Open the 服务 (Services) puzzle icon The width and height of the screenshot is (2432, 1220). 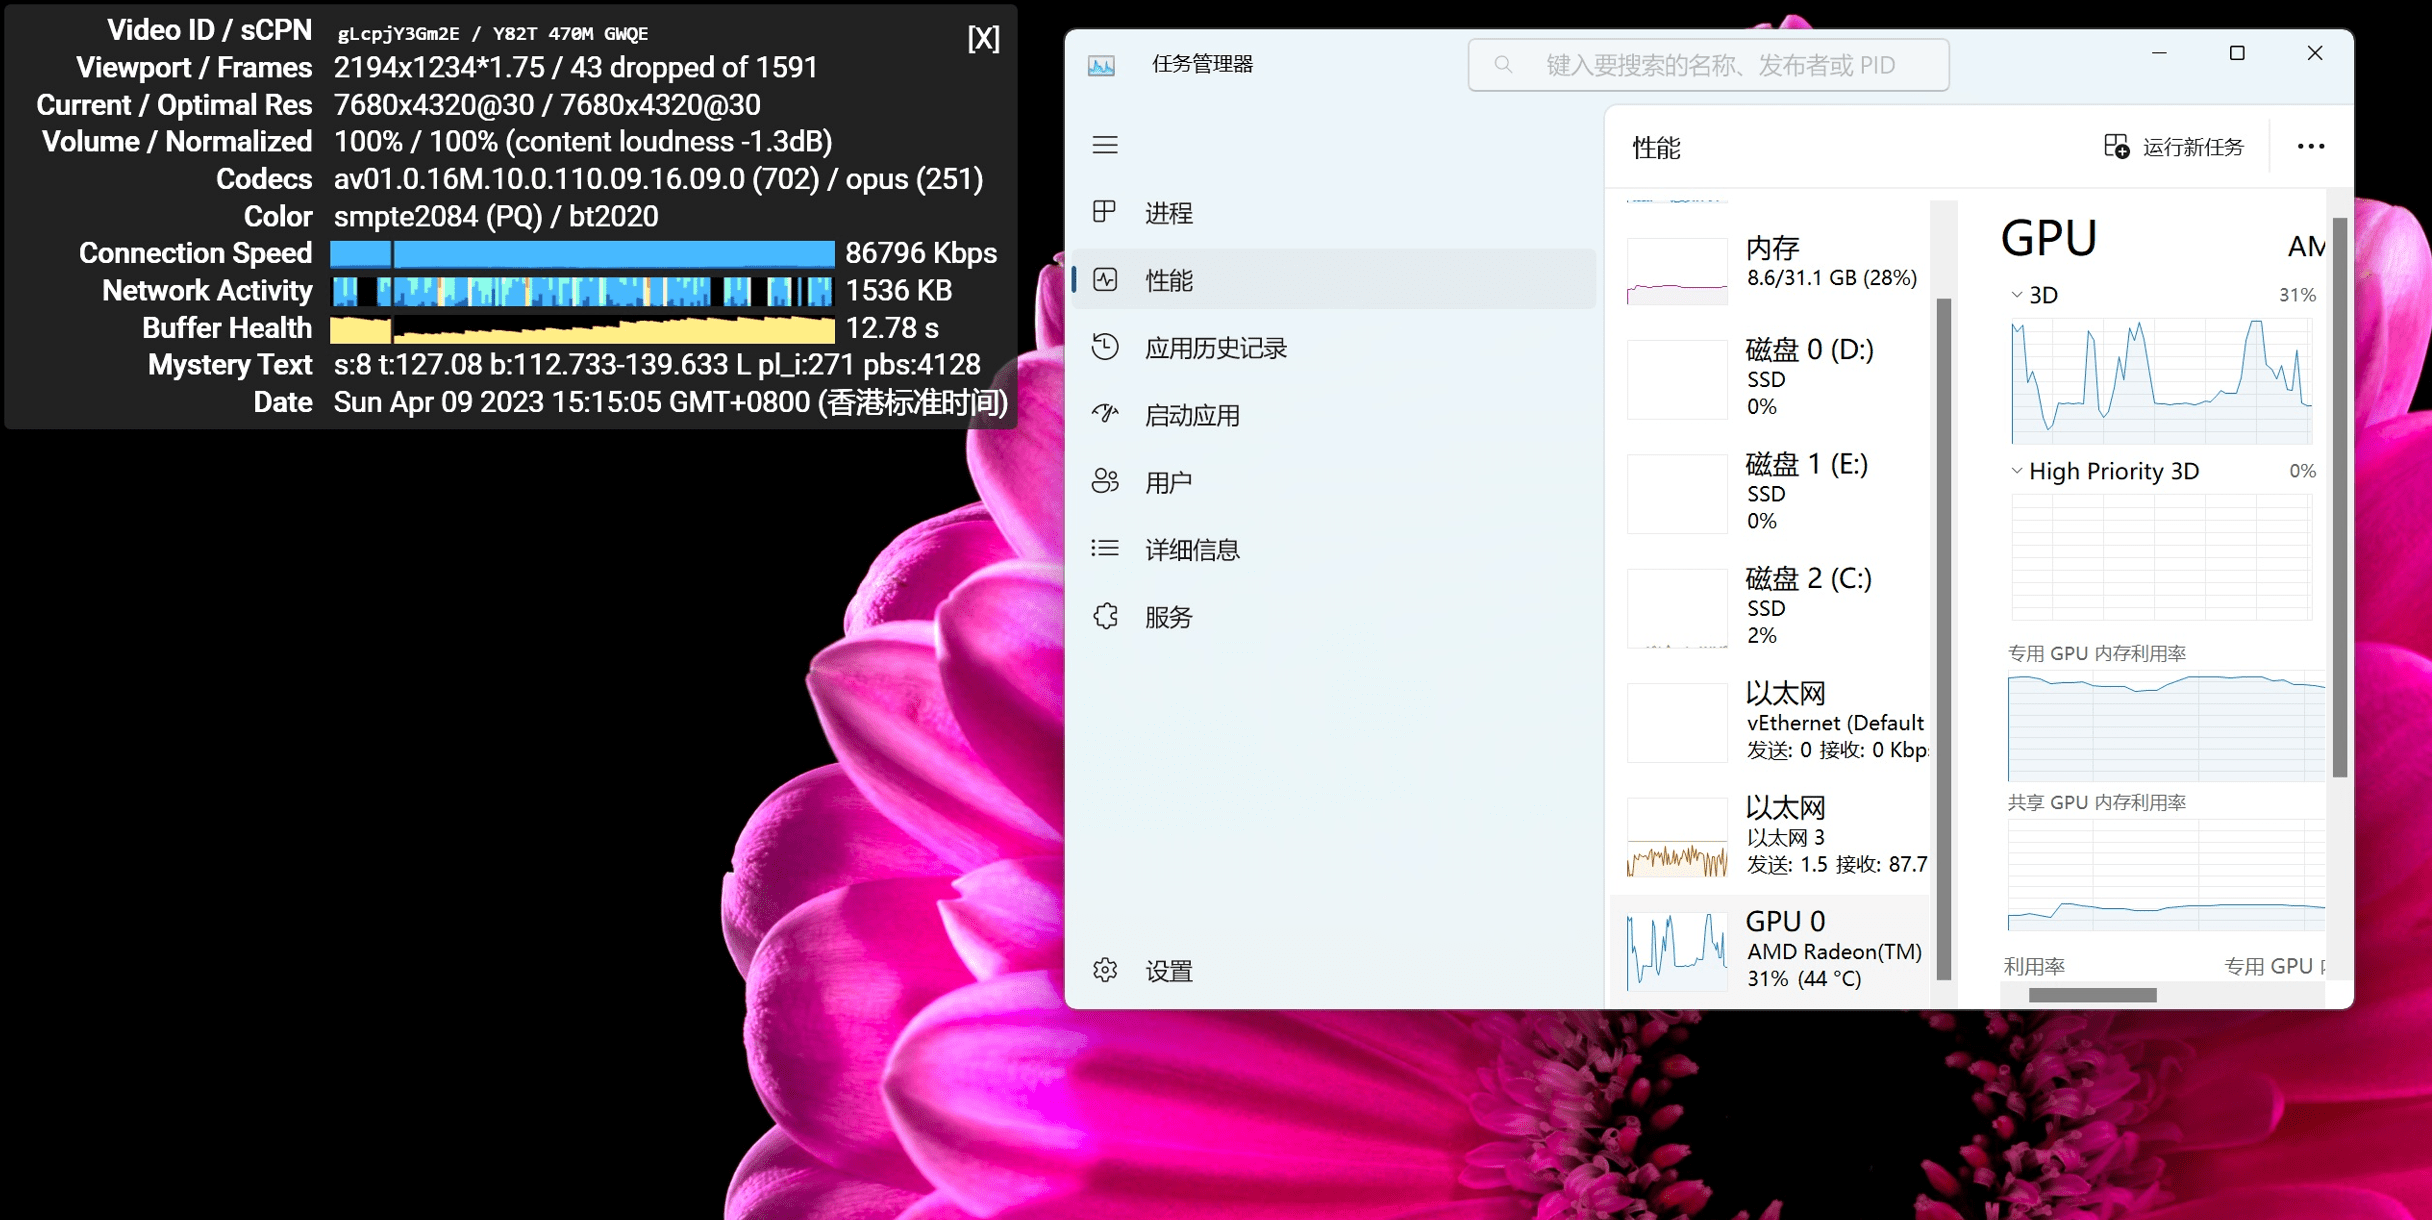1105,616
